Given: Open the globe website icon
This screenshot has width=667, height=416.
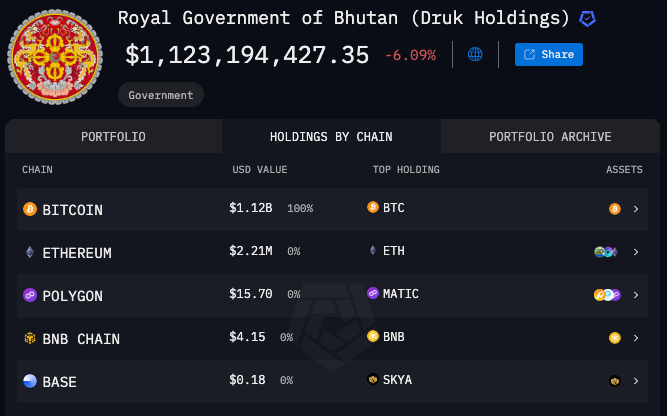Looking at the screenshot, I should pyautogui.click(x=475, y=54).
